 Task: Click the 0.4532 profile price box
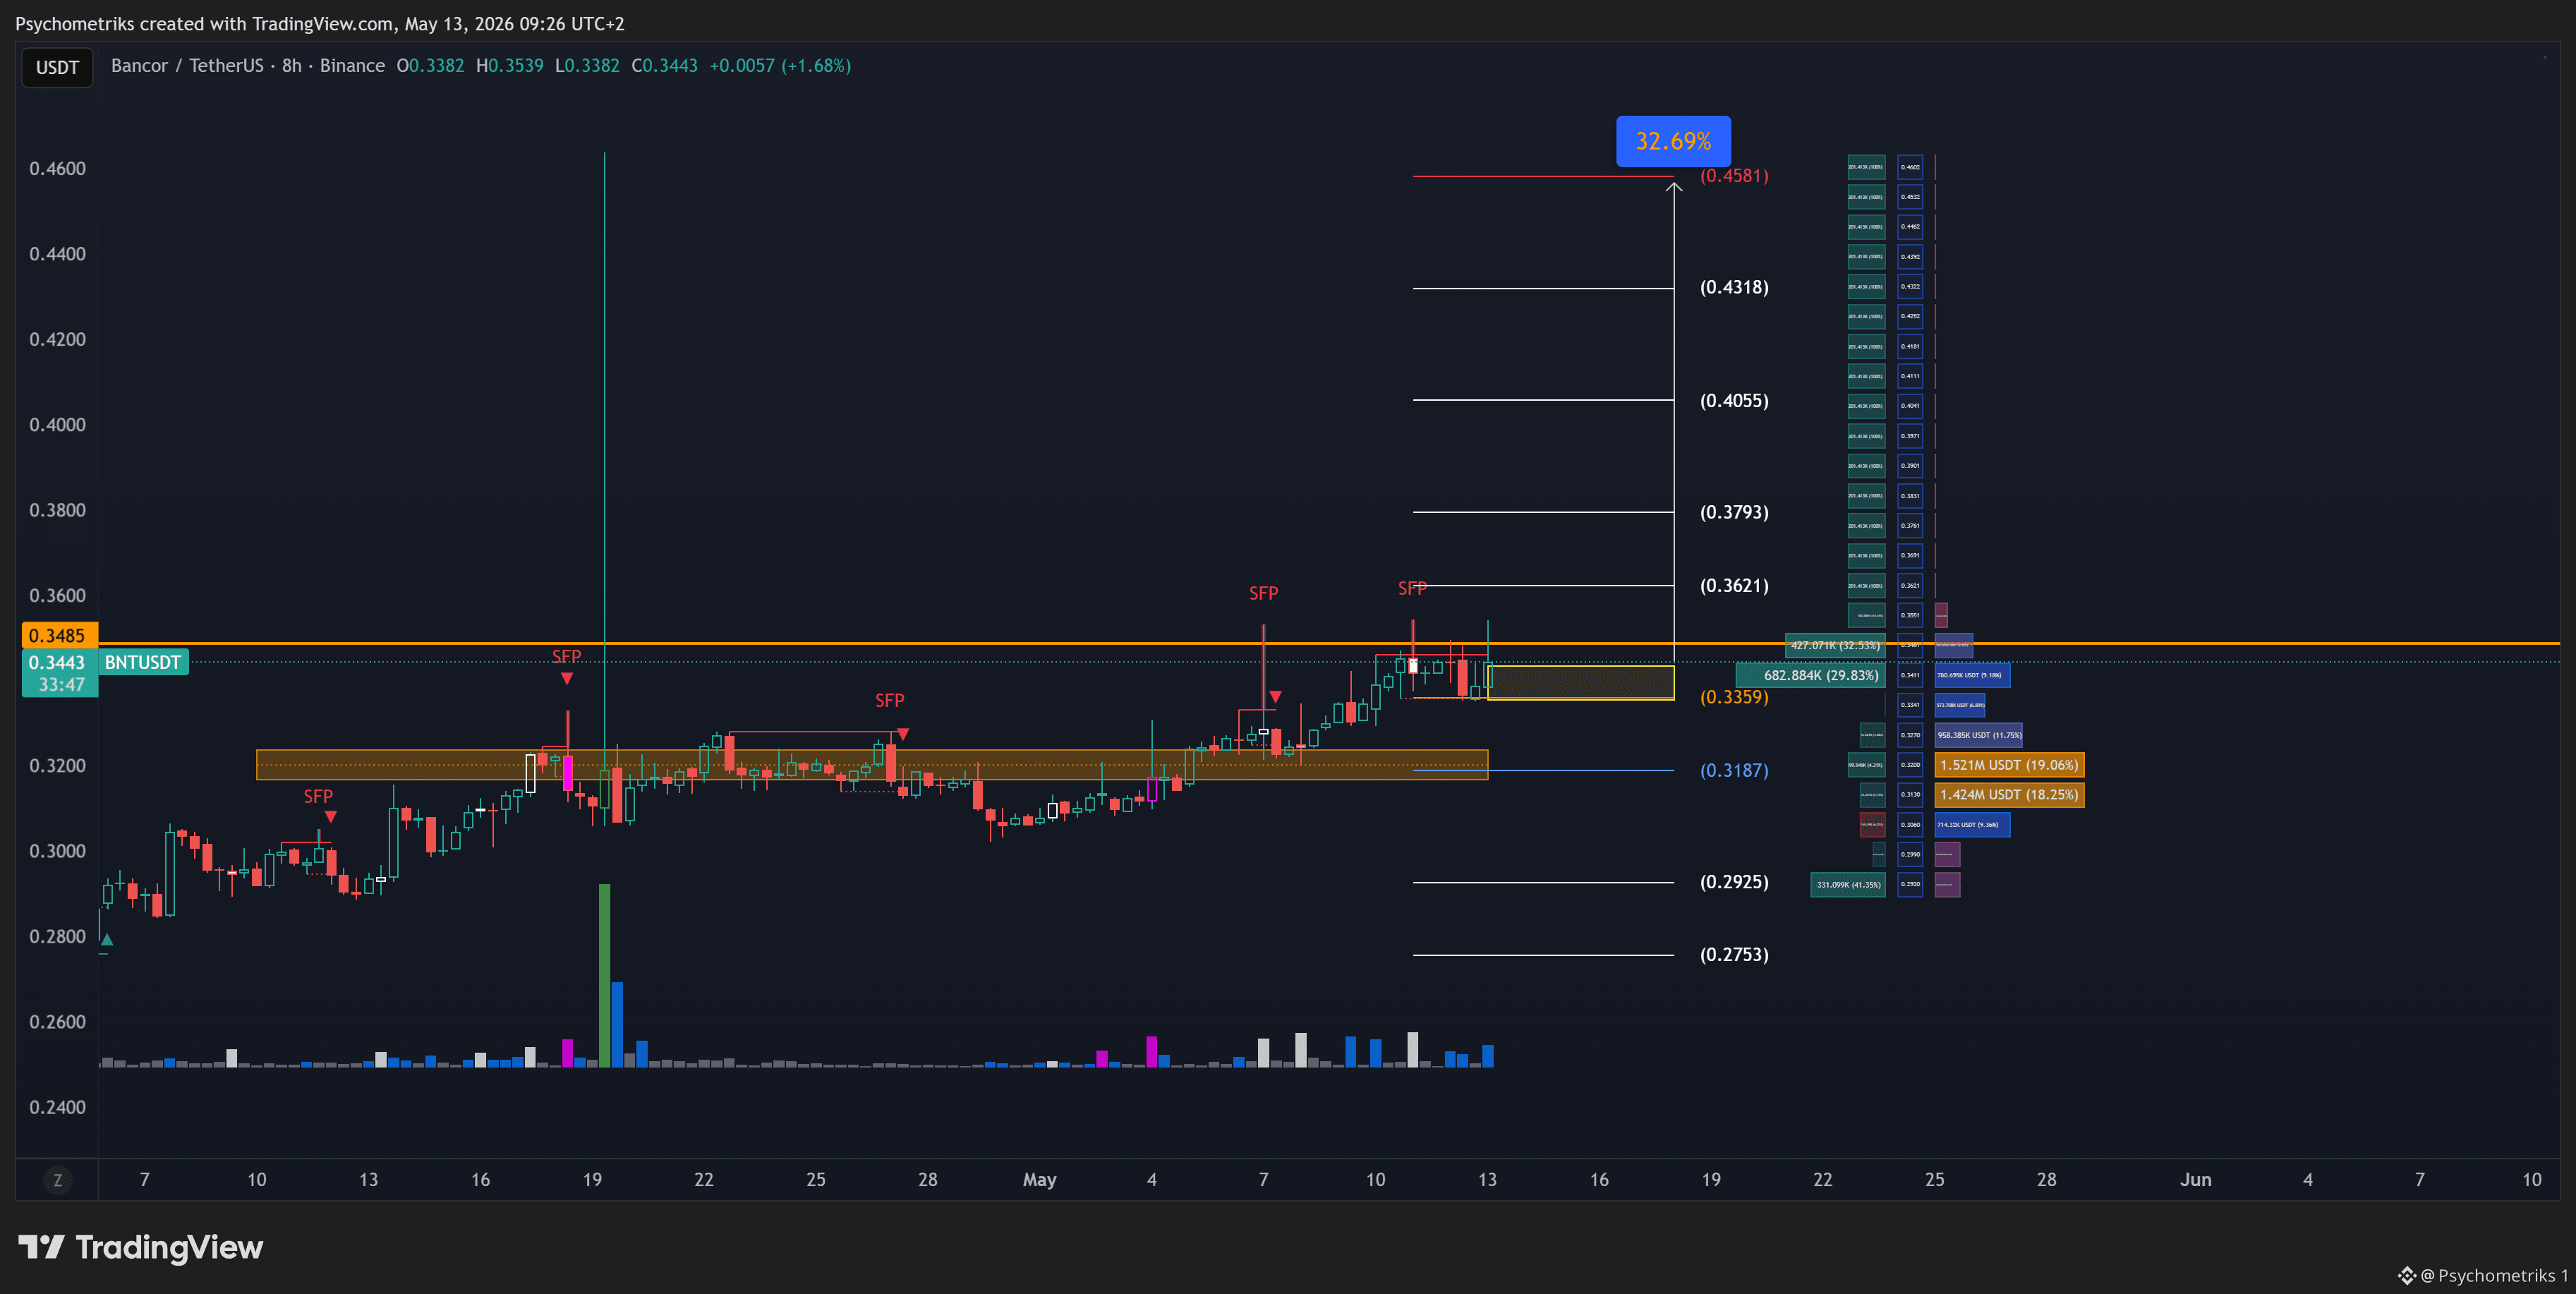(x=1910, y=197)
